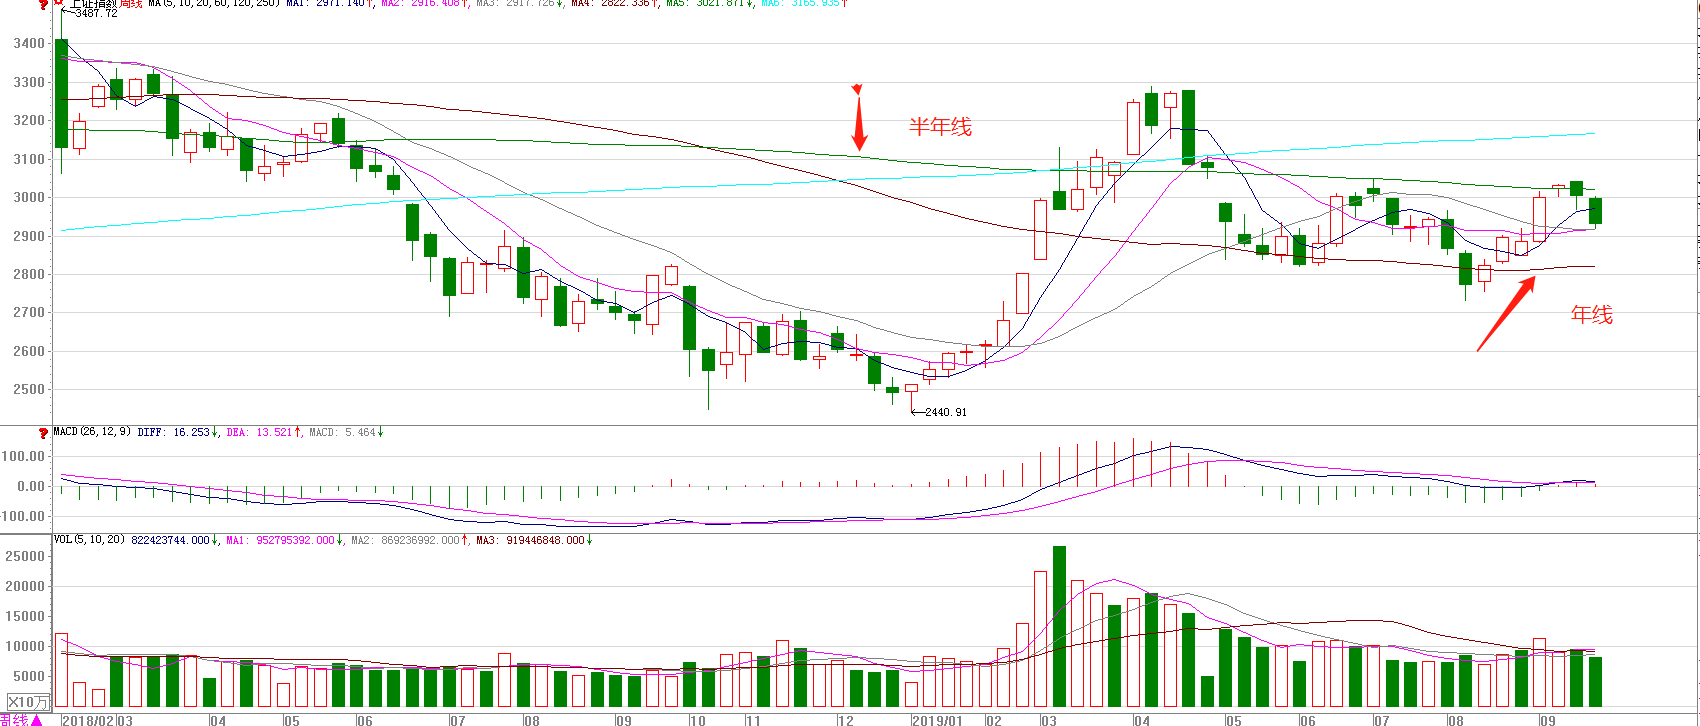Screen dimensions: 1700x726
Task: Click the 25000 volume axis label
Action: click(x=25, y=556)
